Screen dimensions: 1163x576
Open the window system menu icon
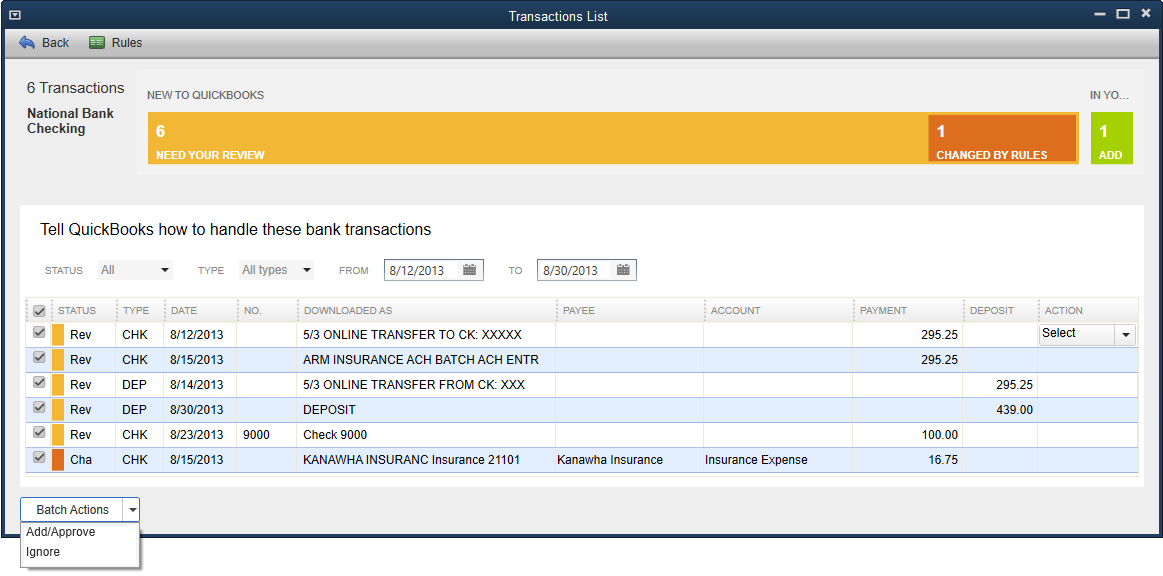(14, 15)
